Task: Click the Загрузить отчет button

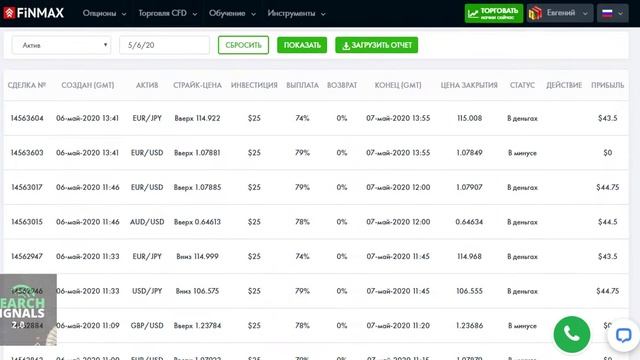Action: (x=377, y=45)
